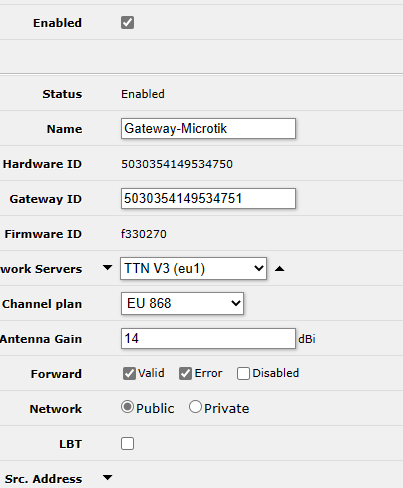Expand the Src. Address down arrow
This screenshot has width=403, height=488.
pos(107,478)
